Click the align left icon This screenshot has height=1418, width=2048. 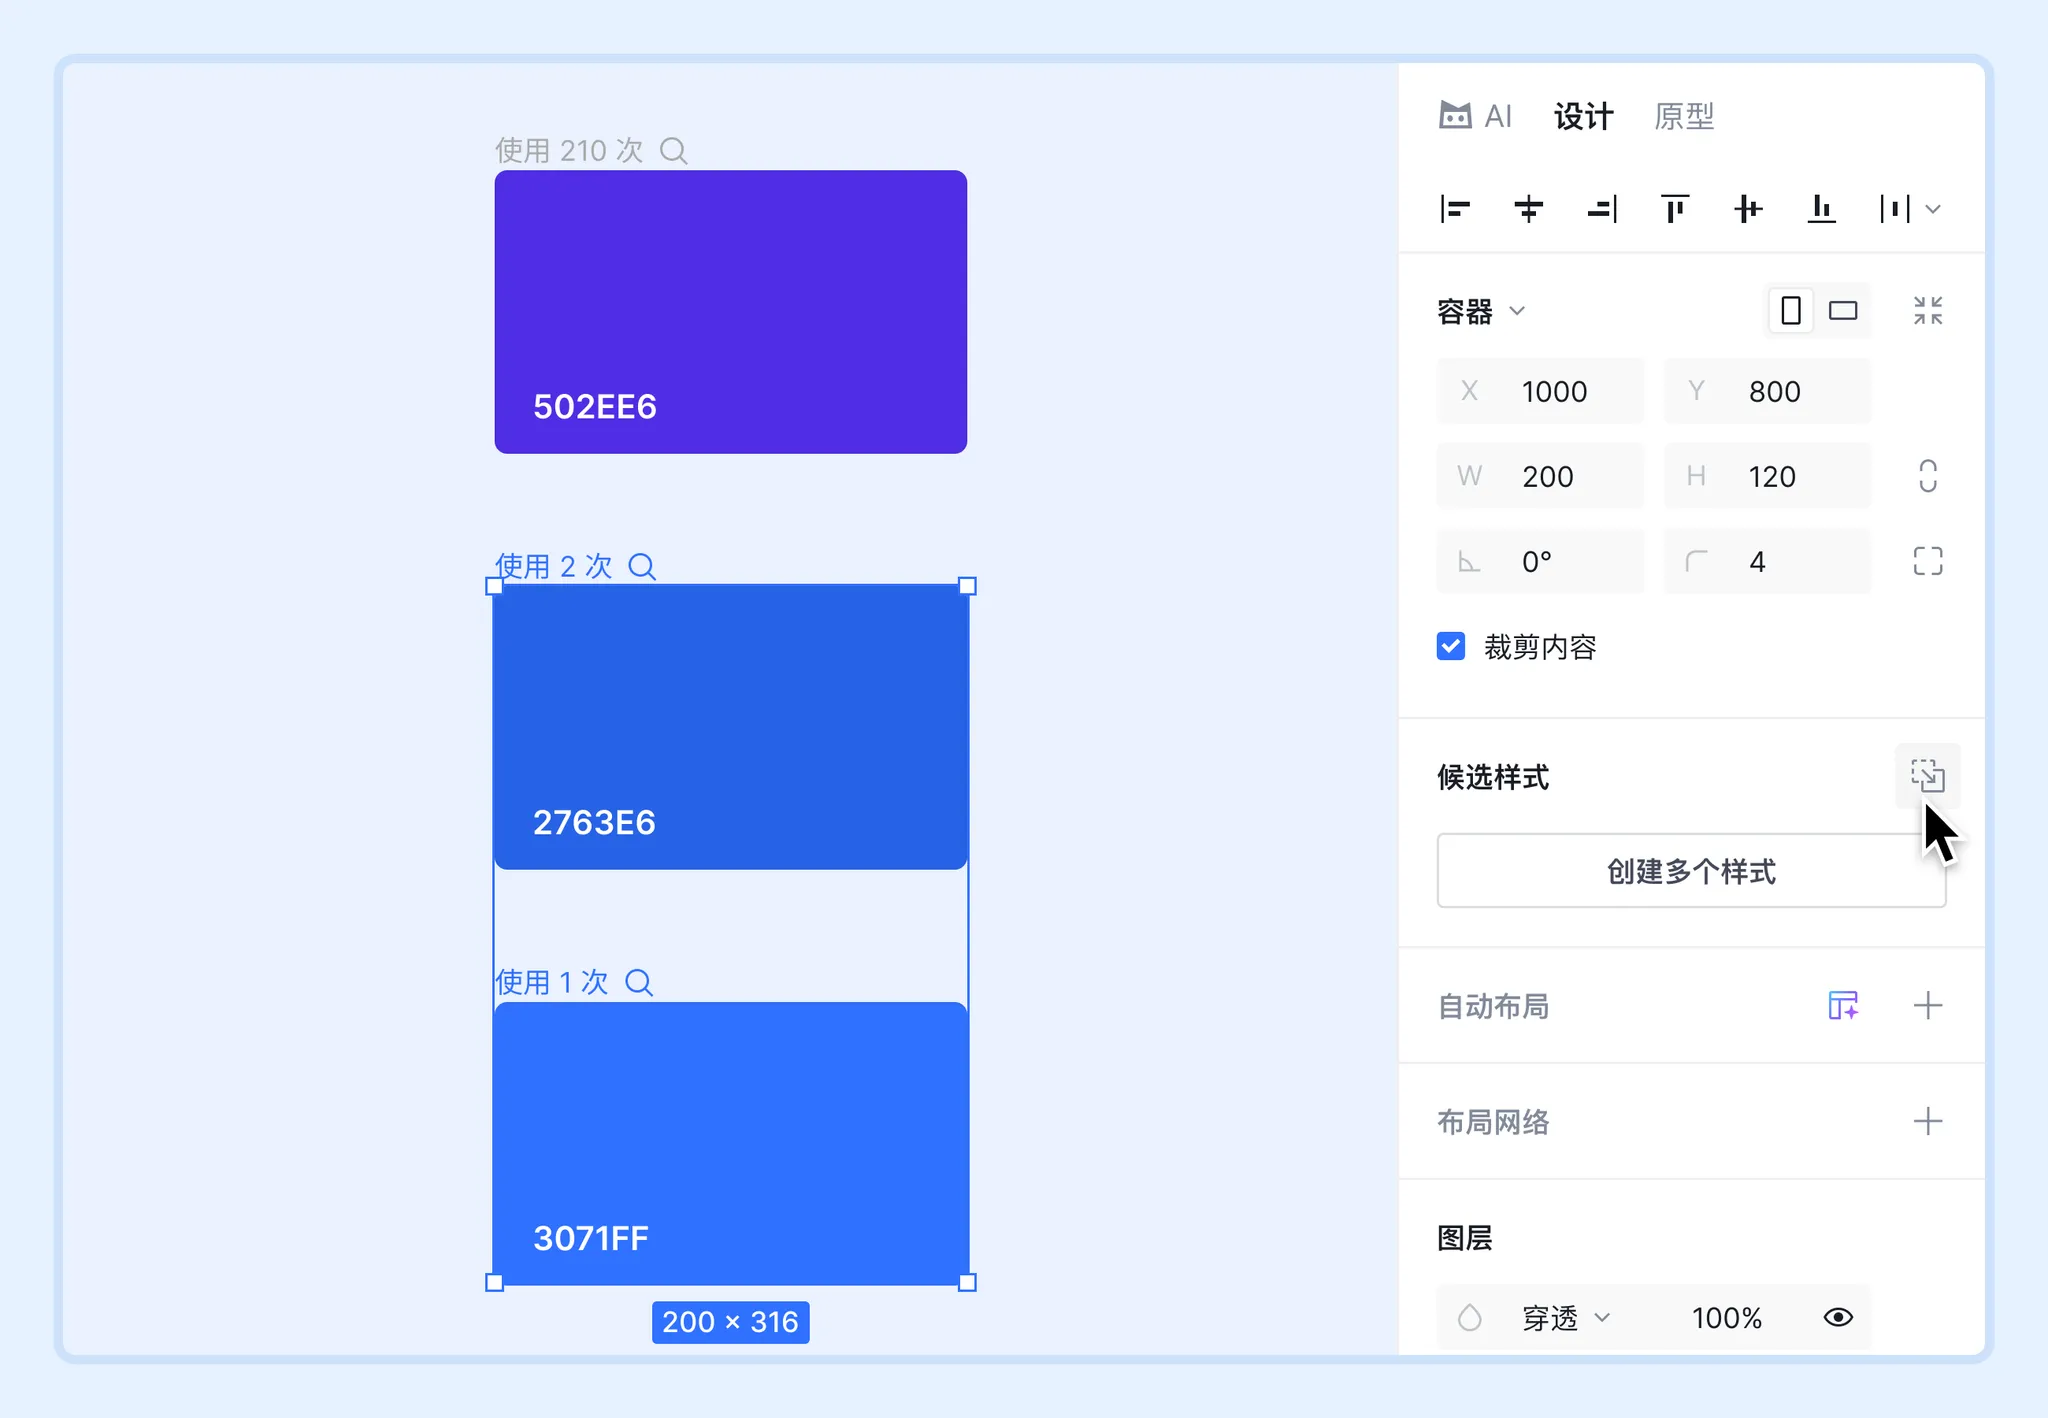coord(1455,209)
